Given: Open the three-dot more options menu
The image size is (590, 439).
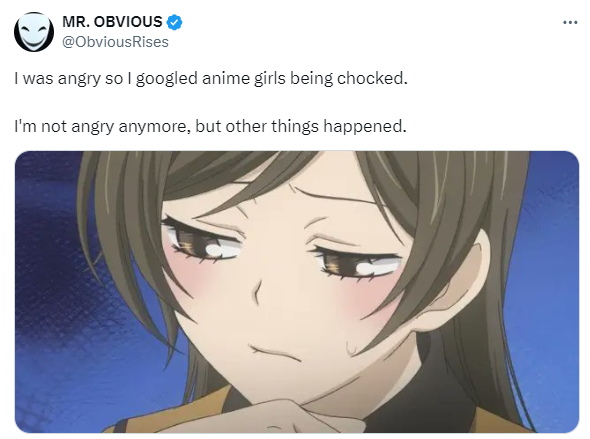Looking at the screenshot, I should tap(570, 23).
